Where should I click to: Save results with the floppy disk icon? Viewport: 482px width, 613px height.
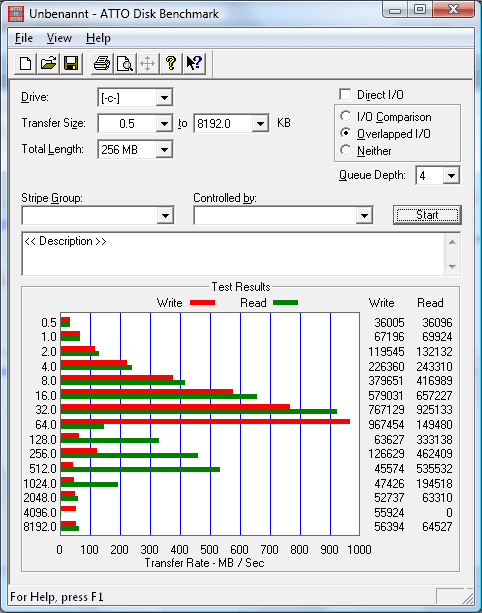[71, 63]
